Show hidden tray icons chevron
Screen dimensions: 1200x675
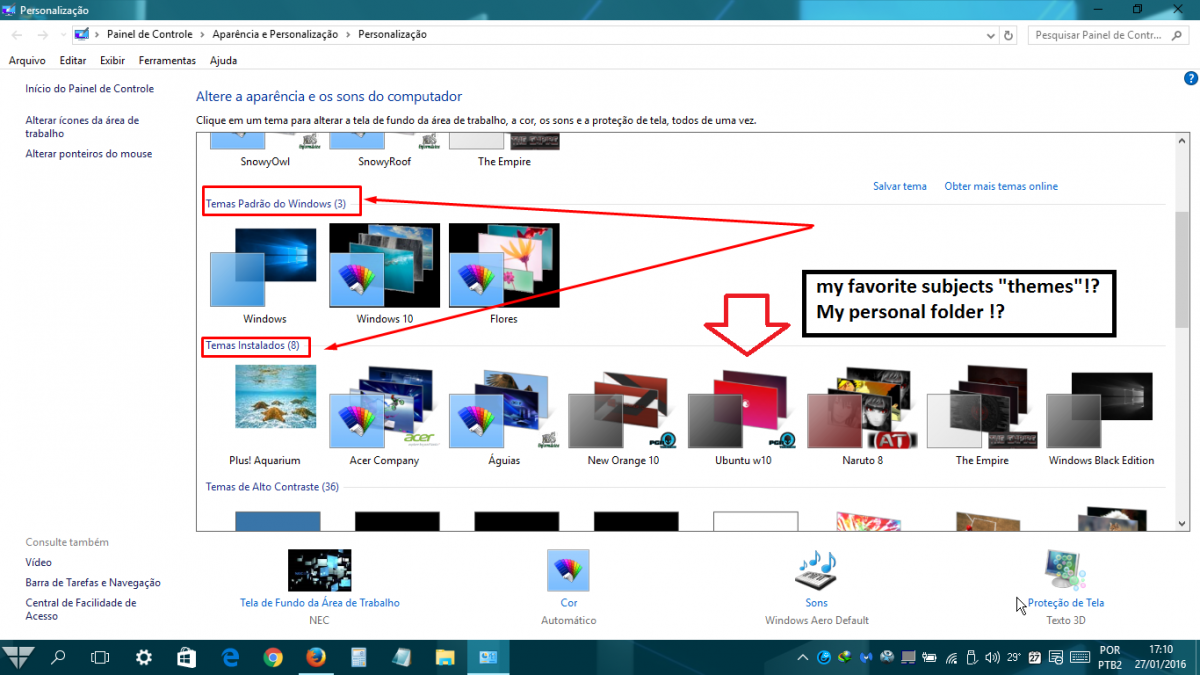pos(803,657)
